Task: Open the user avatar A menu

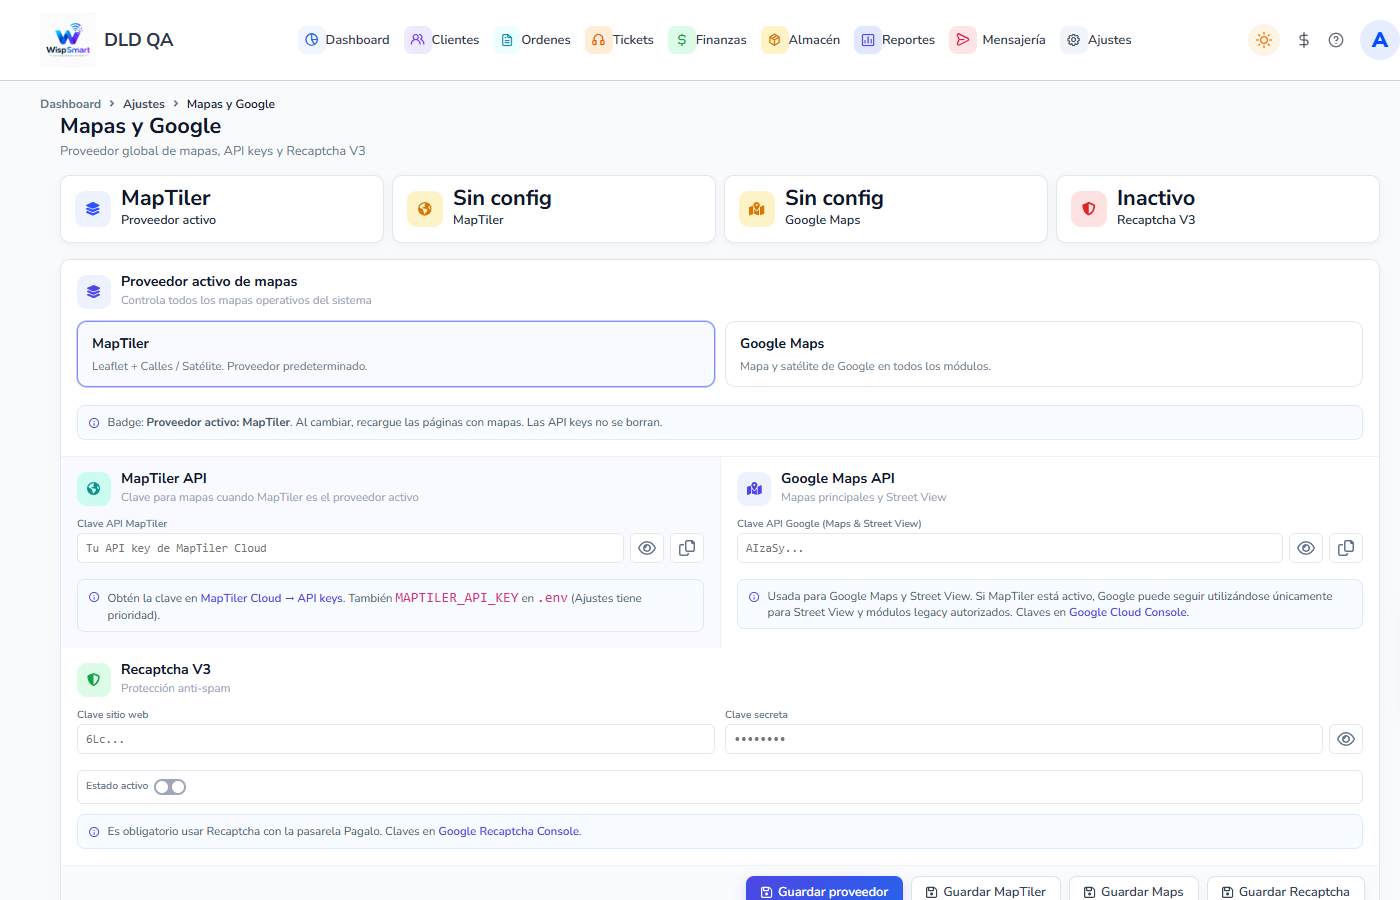Action: (x=1380, y=40)
